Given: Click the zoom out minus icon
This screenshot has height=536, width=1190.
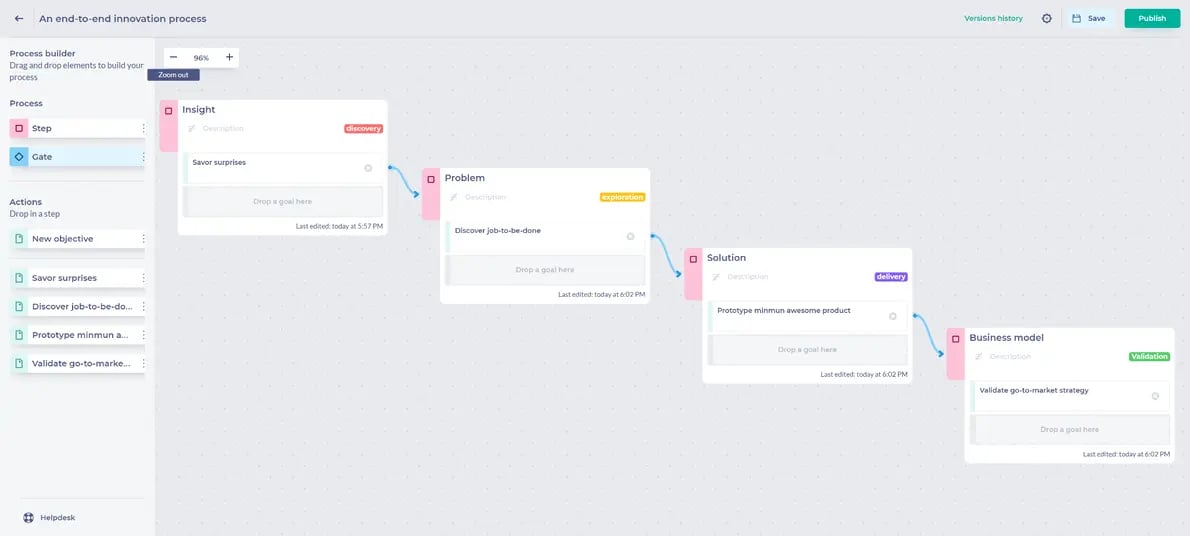Looking at the screenshot, I should (174, 58).
